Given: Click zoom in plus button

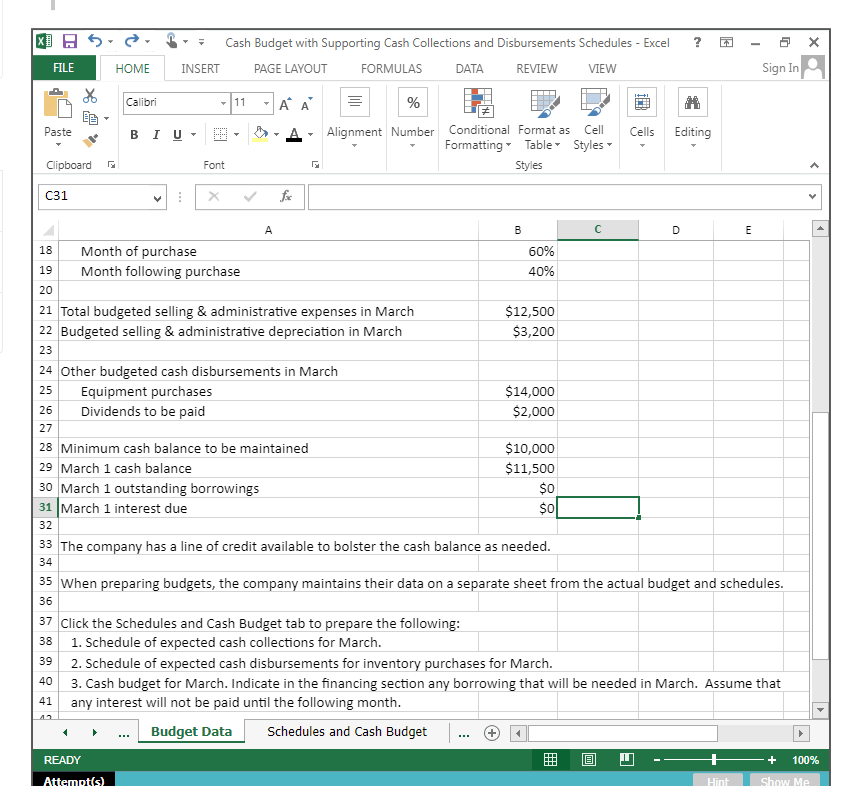Looking at the screenshot, I should point(772,760).
